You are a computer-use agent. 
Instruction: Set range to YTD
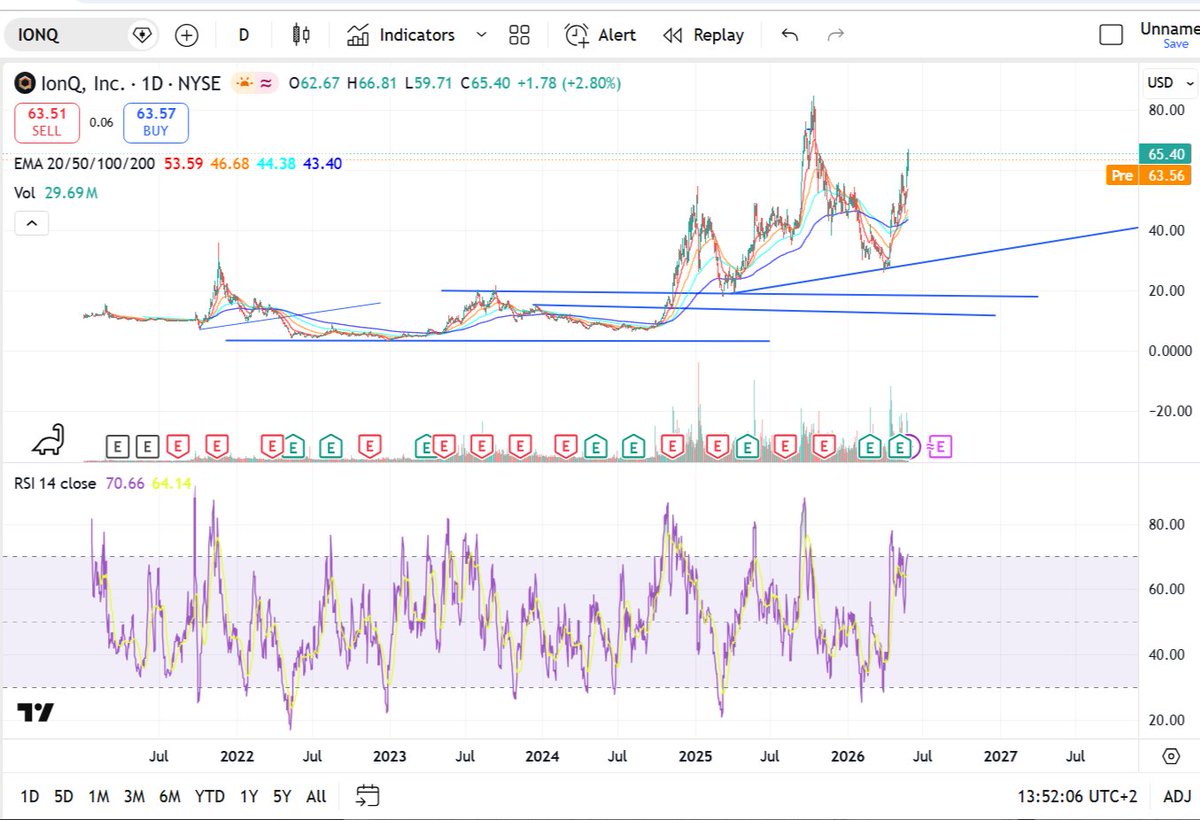pyautogui.click(x=209, y=797)
